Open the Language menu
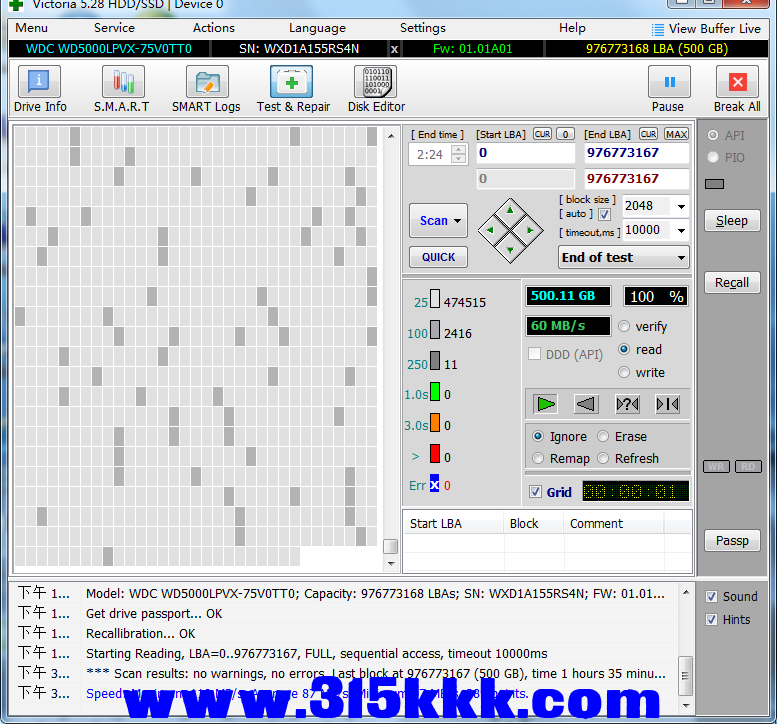The height and width of the screenshot is (724, 777). point(317,28)
